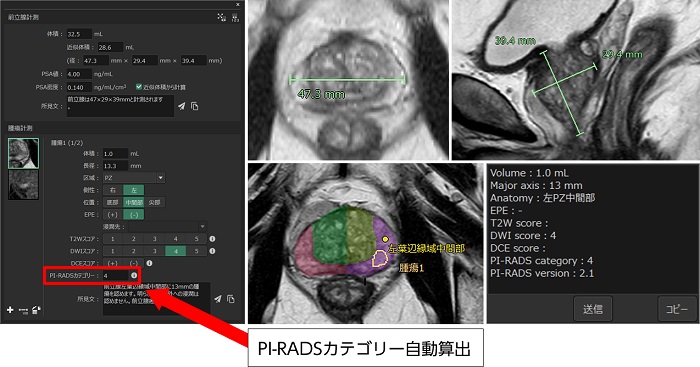Send the prostate findings text via paper-plane icon
The width and height of the screenshot is (700, 367).
[181, 106]
